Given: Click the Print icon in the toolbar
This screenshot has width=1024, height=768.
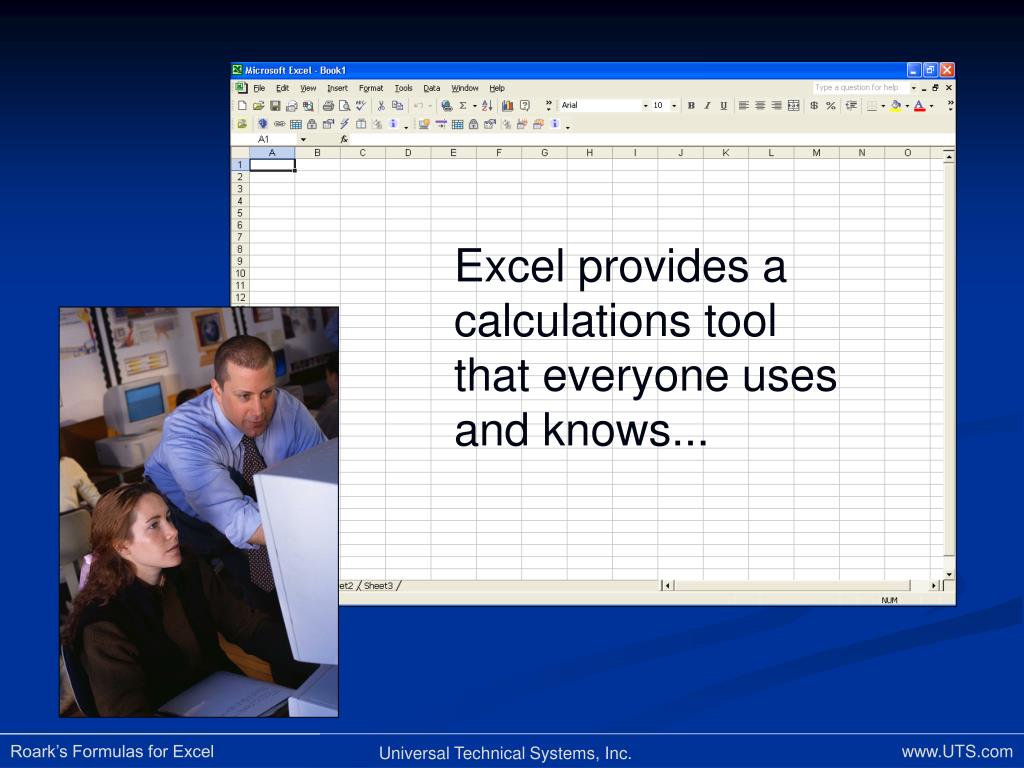Looking at the screenshot, I should [x=328, y=106].
